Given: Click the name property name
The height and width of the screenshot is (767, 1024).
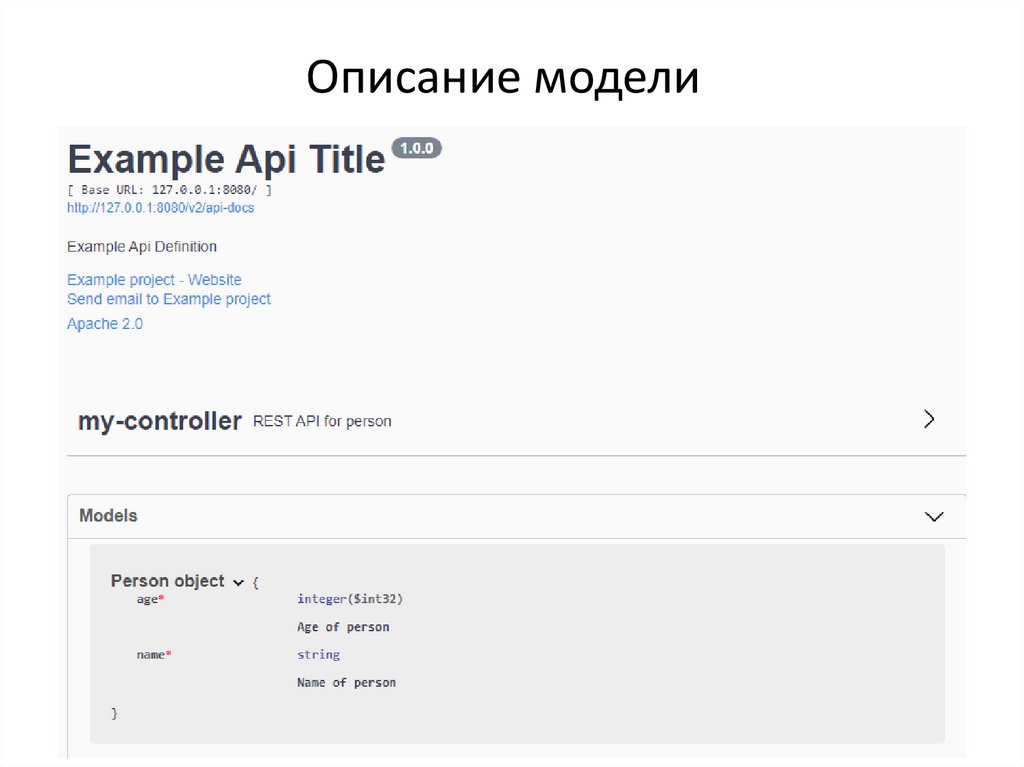Looking at the screenshot, I should (151, 655).
